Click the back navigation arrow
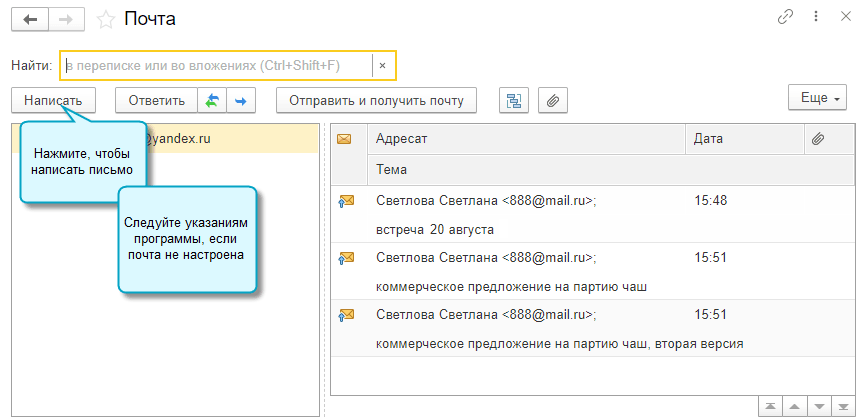This screenshot has height=419, width=864. coord(30,19)
